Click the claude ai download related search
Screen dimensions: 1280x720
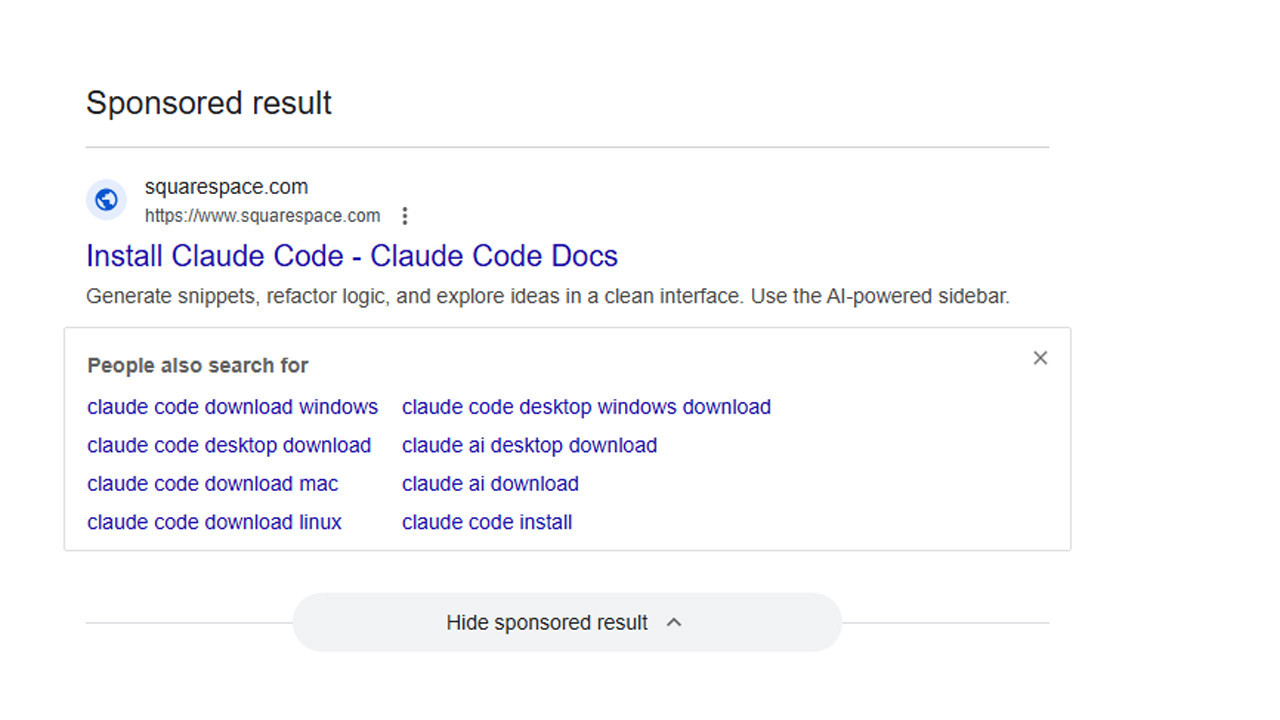490,484
